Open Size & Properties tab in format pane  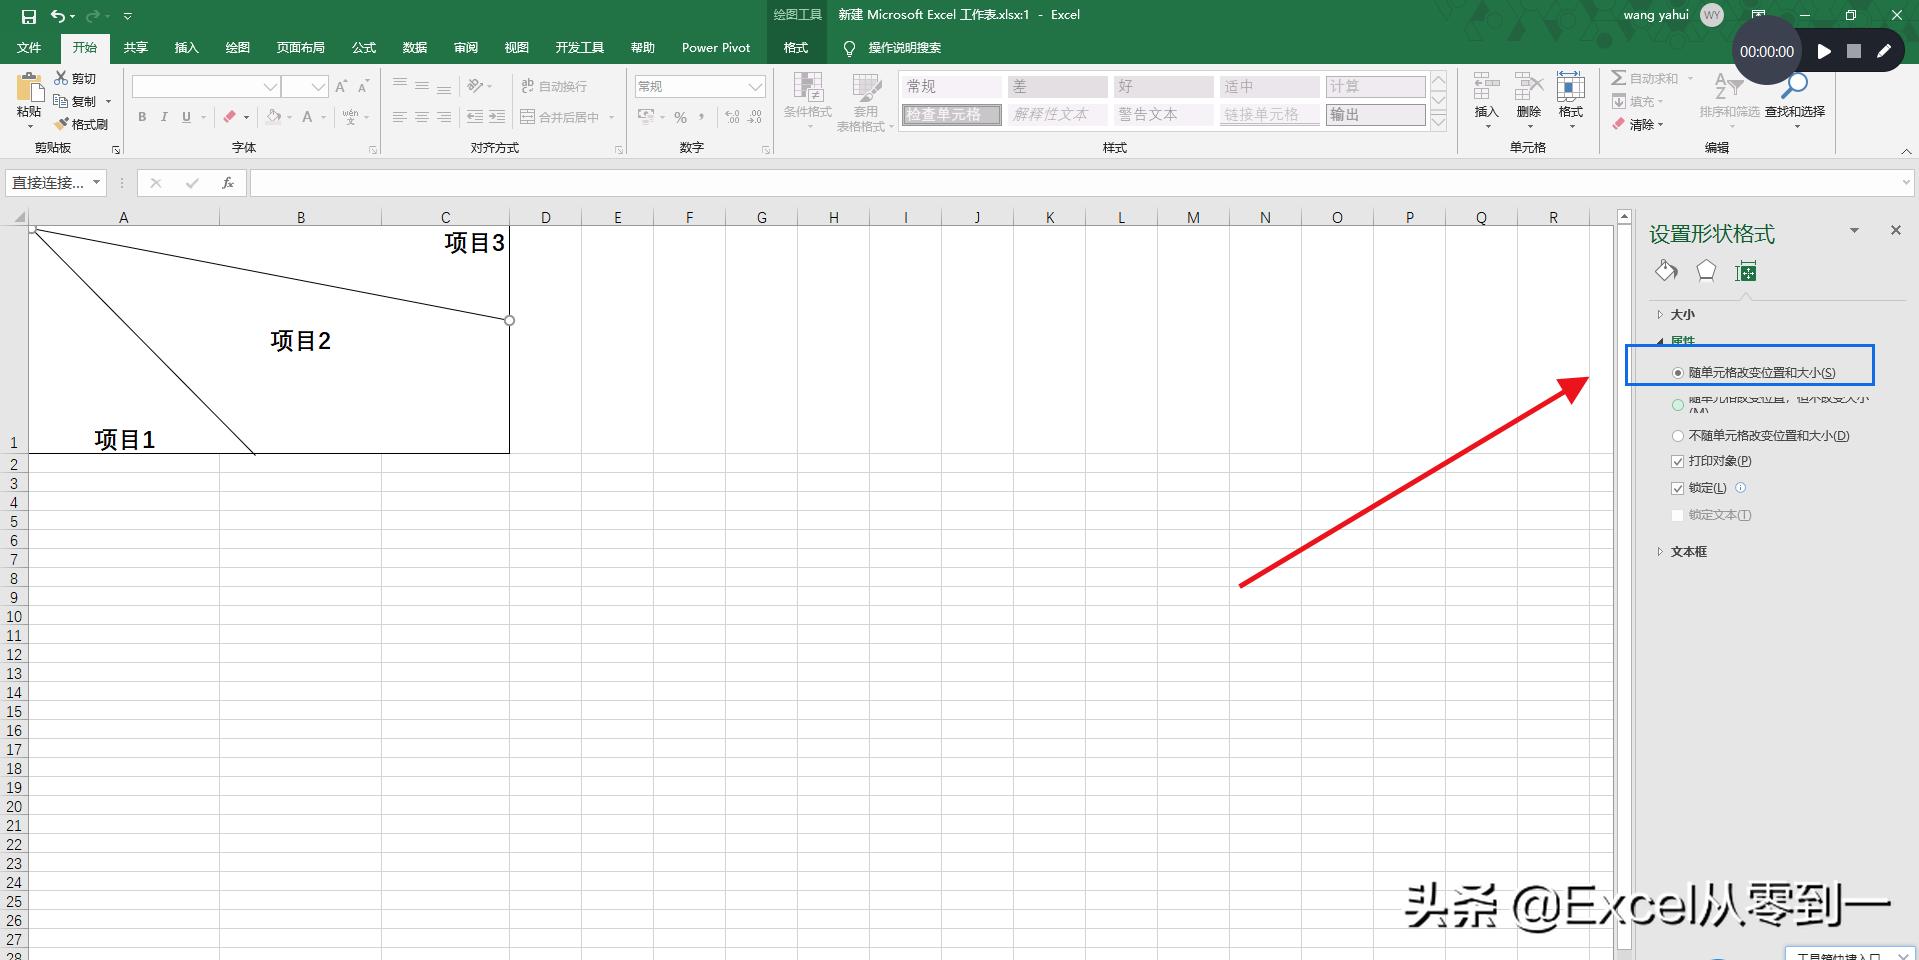click(1746, 271)
